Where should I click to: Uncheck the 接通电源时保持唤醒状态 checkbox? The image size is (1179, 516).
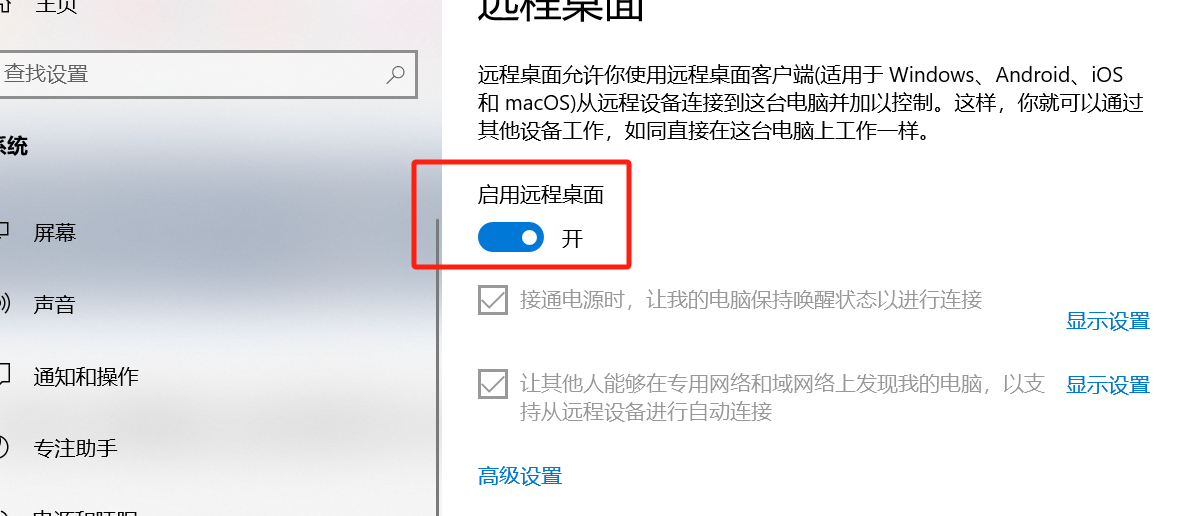[x=493, y=300]
